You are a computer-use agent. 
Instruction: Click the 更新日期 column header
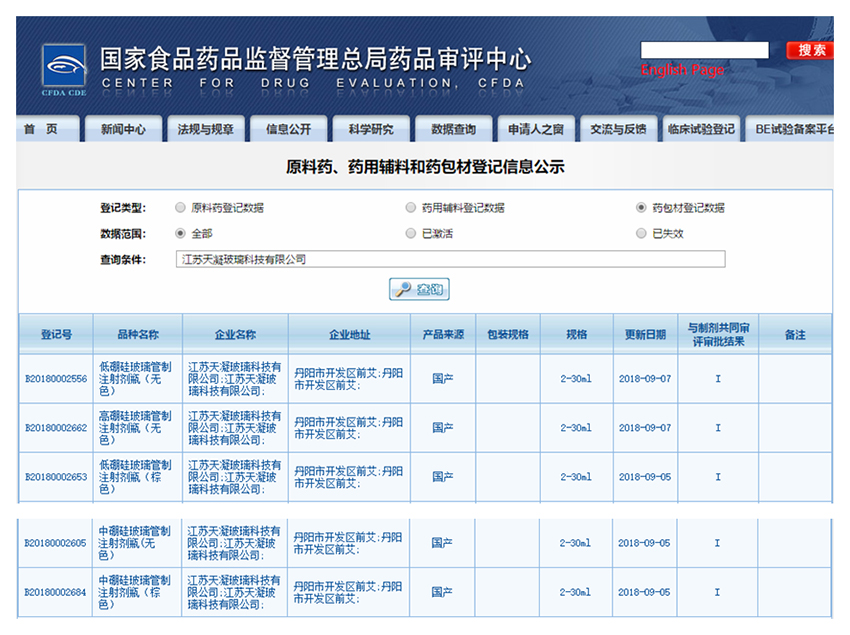[x=645, y=335]
